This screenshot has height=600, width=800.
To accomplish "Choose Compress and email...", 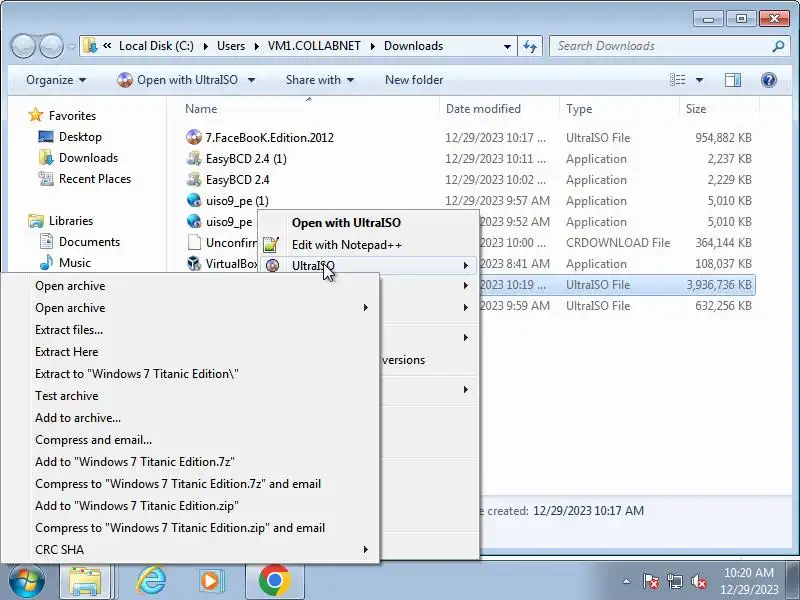I will pyautogui.click(x=93, y=439).
